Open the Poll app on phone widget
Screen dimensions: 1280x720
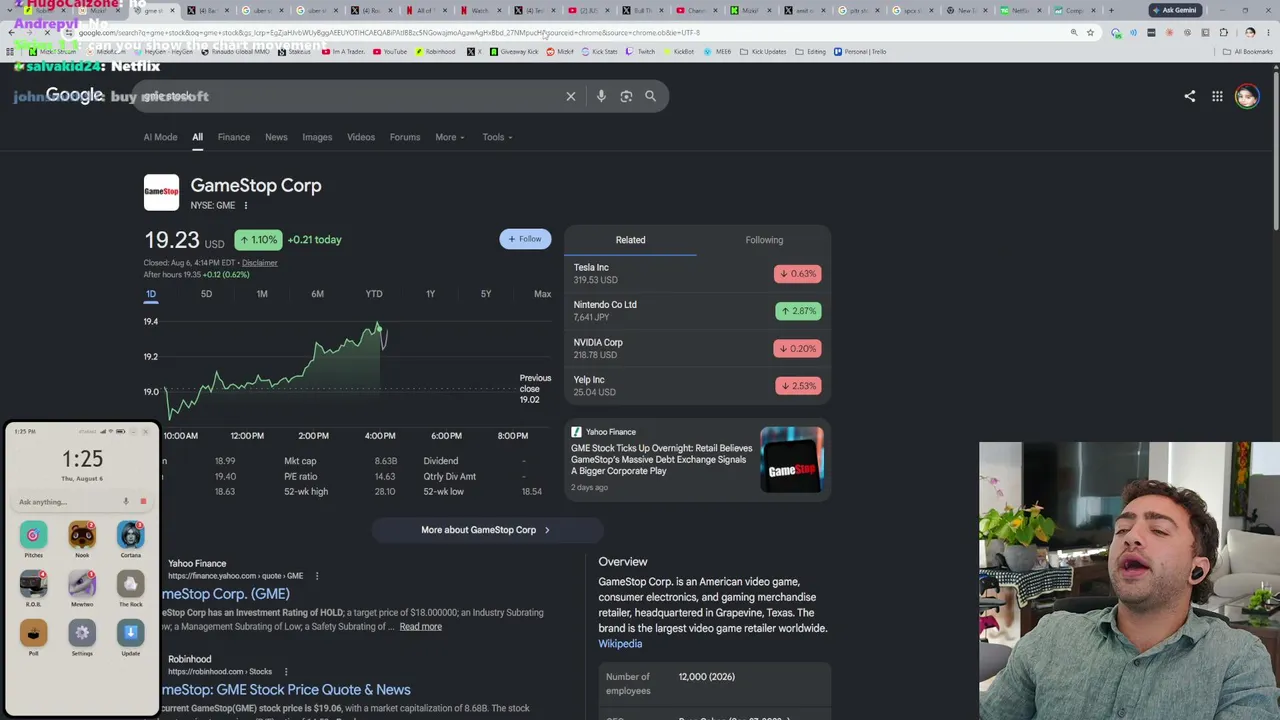pyautogui.click(x=33, y=633)
